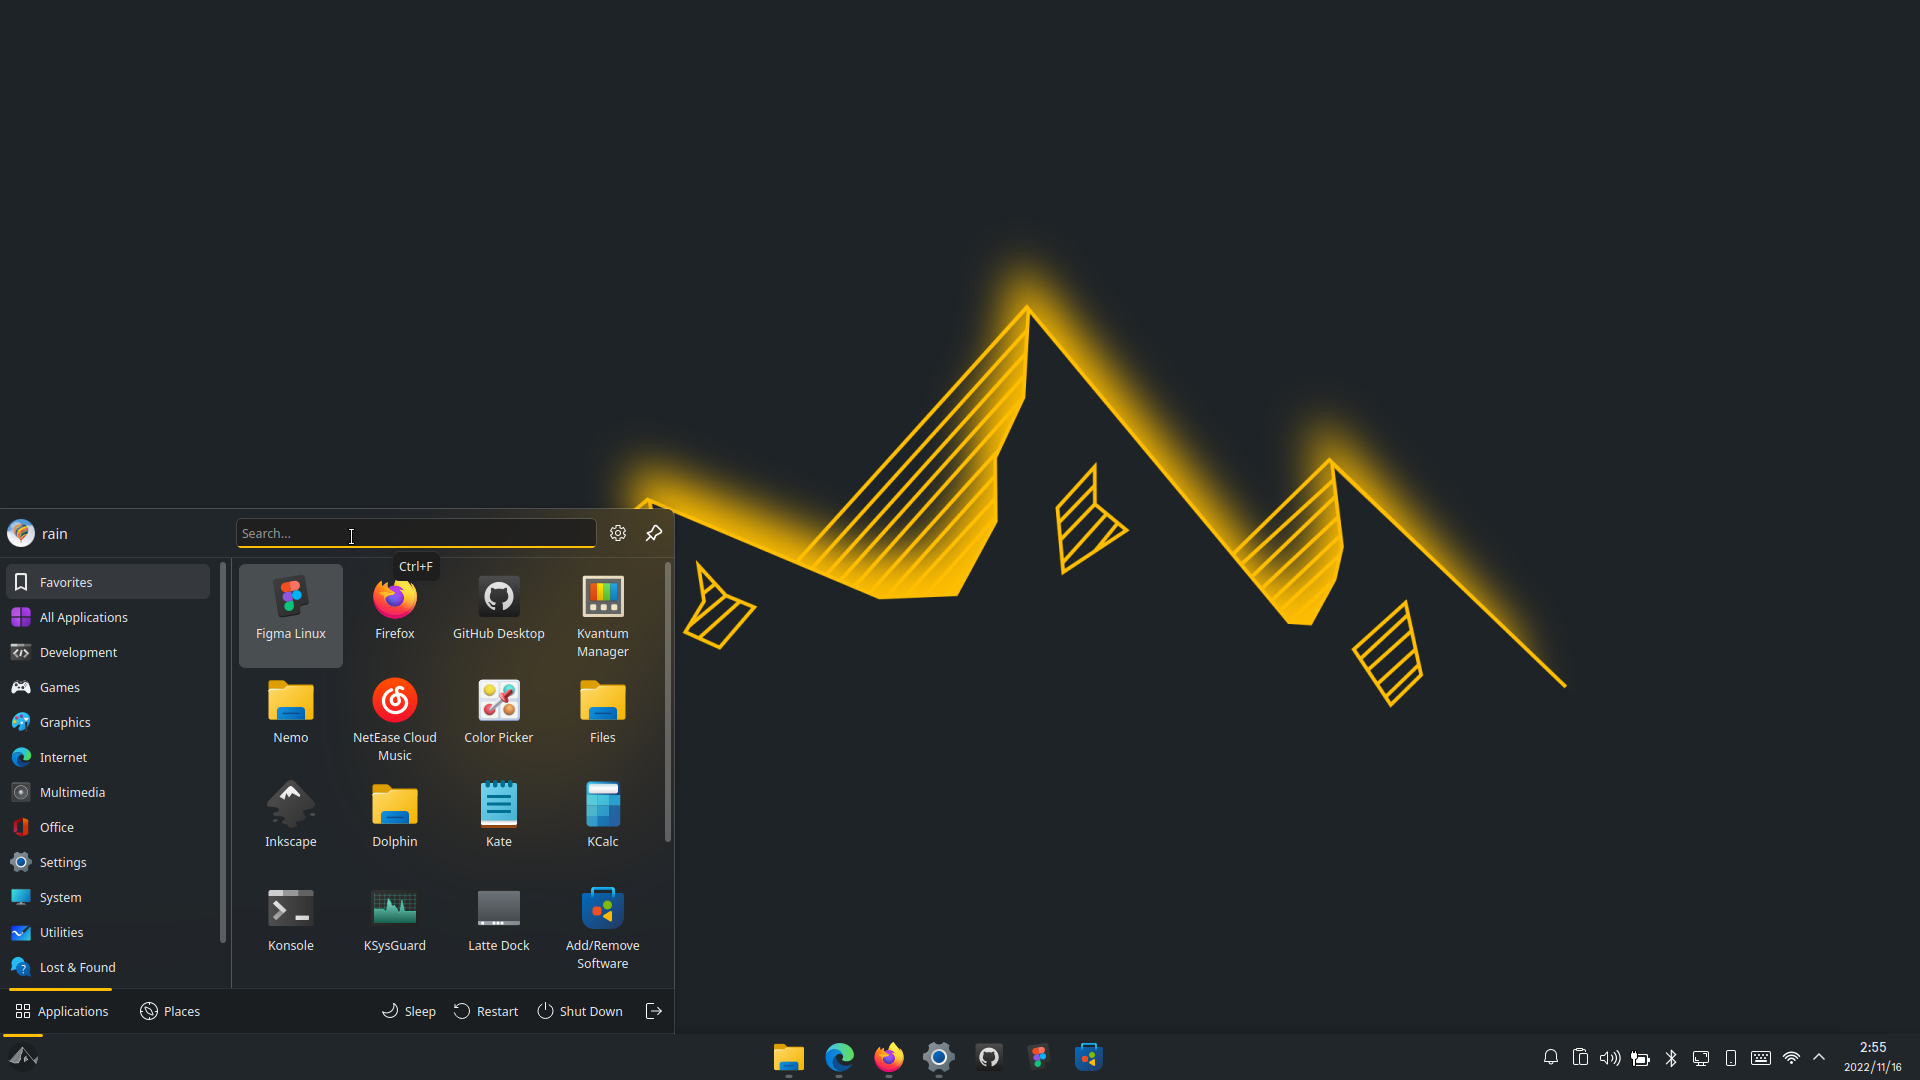Open Multimedia category
Screen dimensions: 1920x1080
(108, 792)
